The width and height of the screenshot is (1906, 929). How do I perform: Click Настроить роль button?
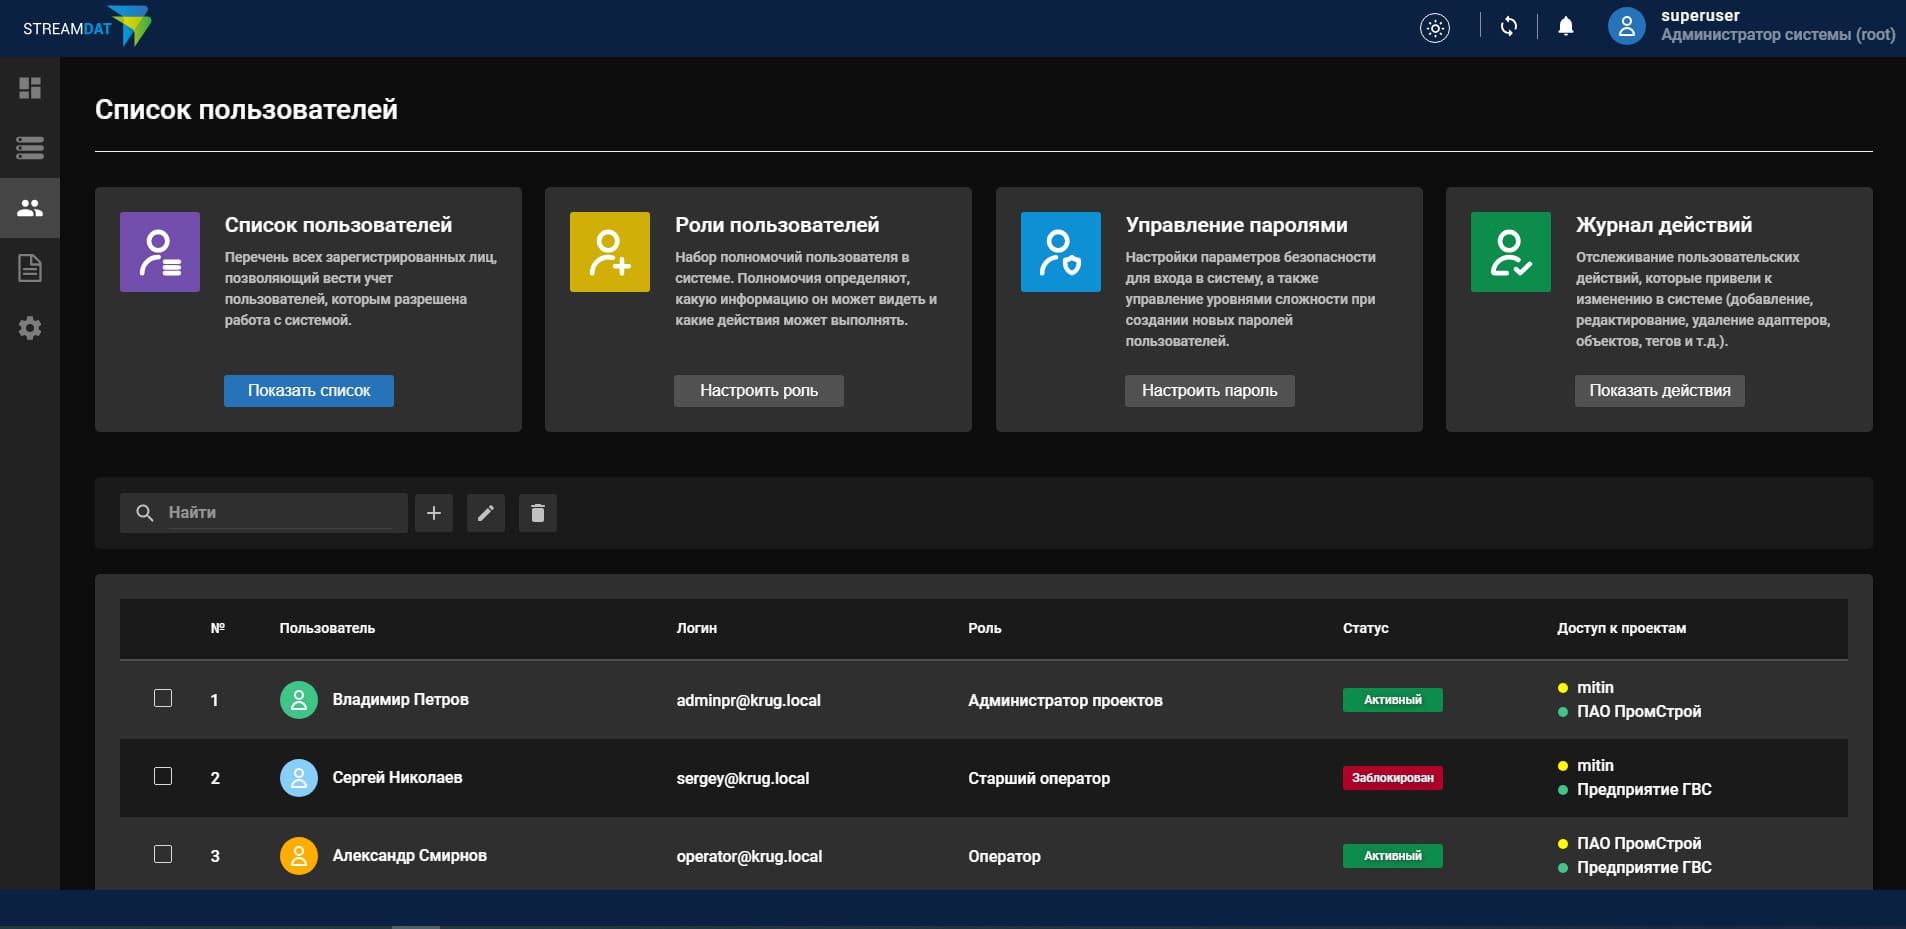(x=758, y=391)
